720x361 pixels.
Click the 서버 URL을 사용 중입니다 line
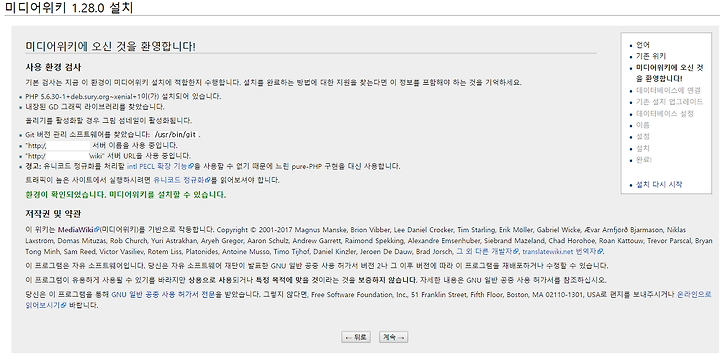click(x=108, y=156)
